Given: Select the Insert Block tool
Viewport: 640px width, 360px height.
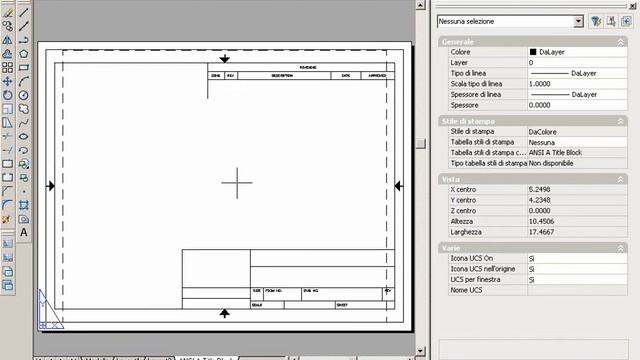Looking at the screenshot, I should [24, 164].
